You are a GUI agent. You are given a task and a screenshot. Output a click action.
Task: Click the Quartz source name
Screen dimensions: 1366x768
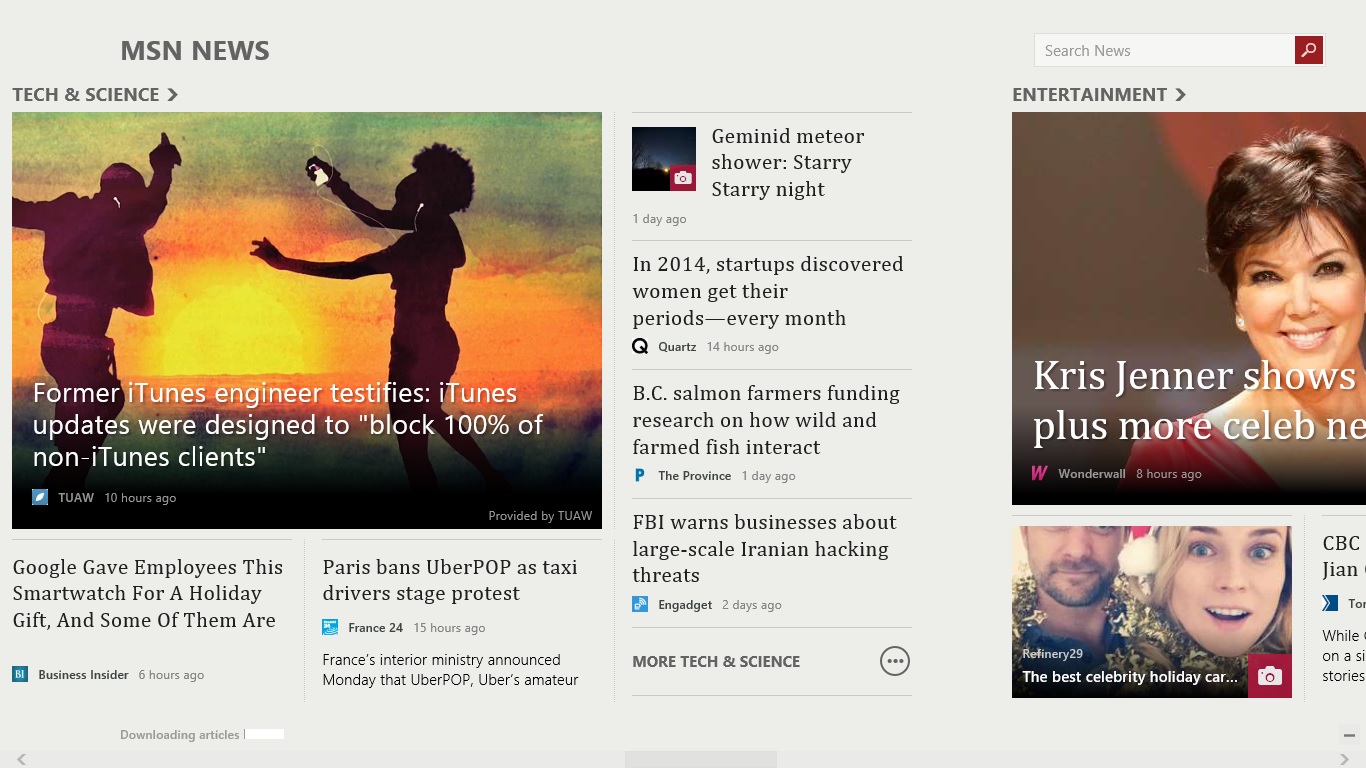click(x=677, y=347)
